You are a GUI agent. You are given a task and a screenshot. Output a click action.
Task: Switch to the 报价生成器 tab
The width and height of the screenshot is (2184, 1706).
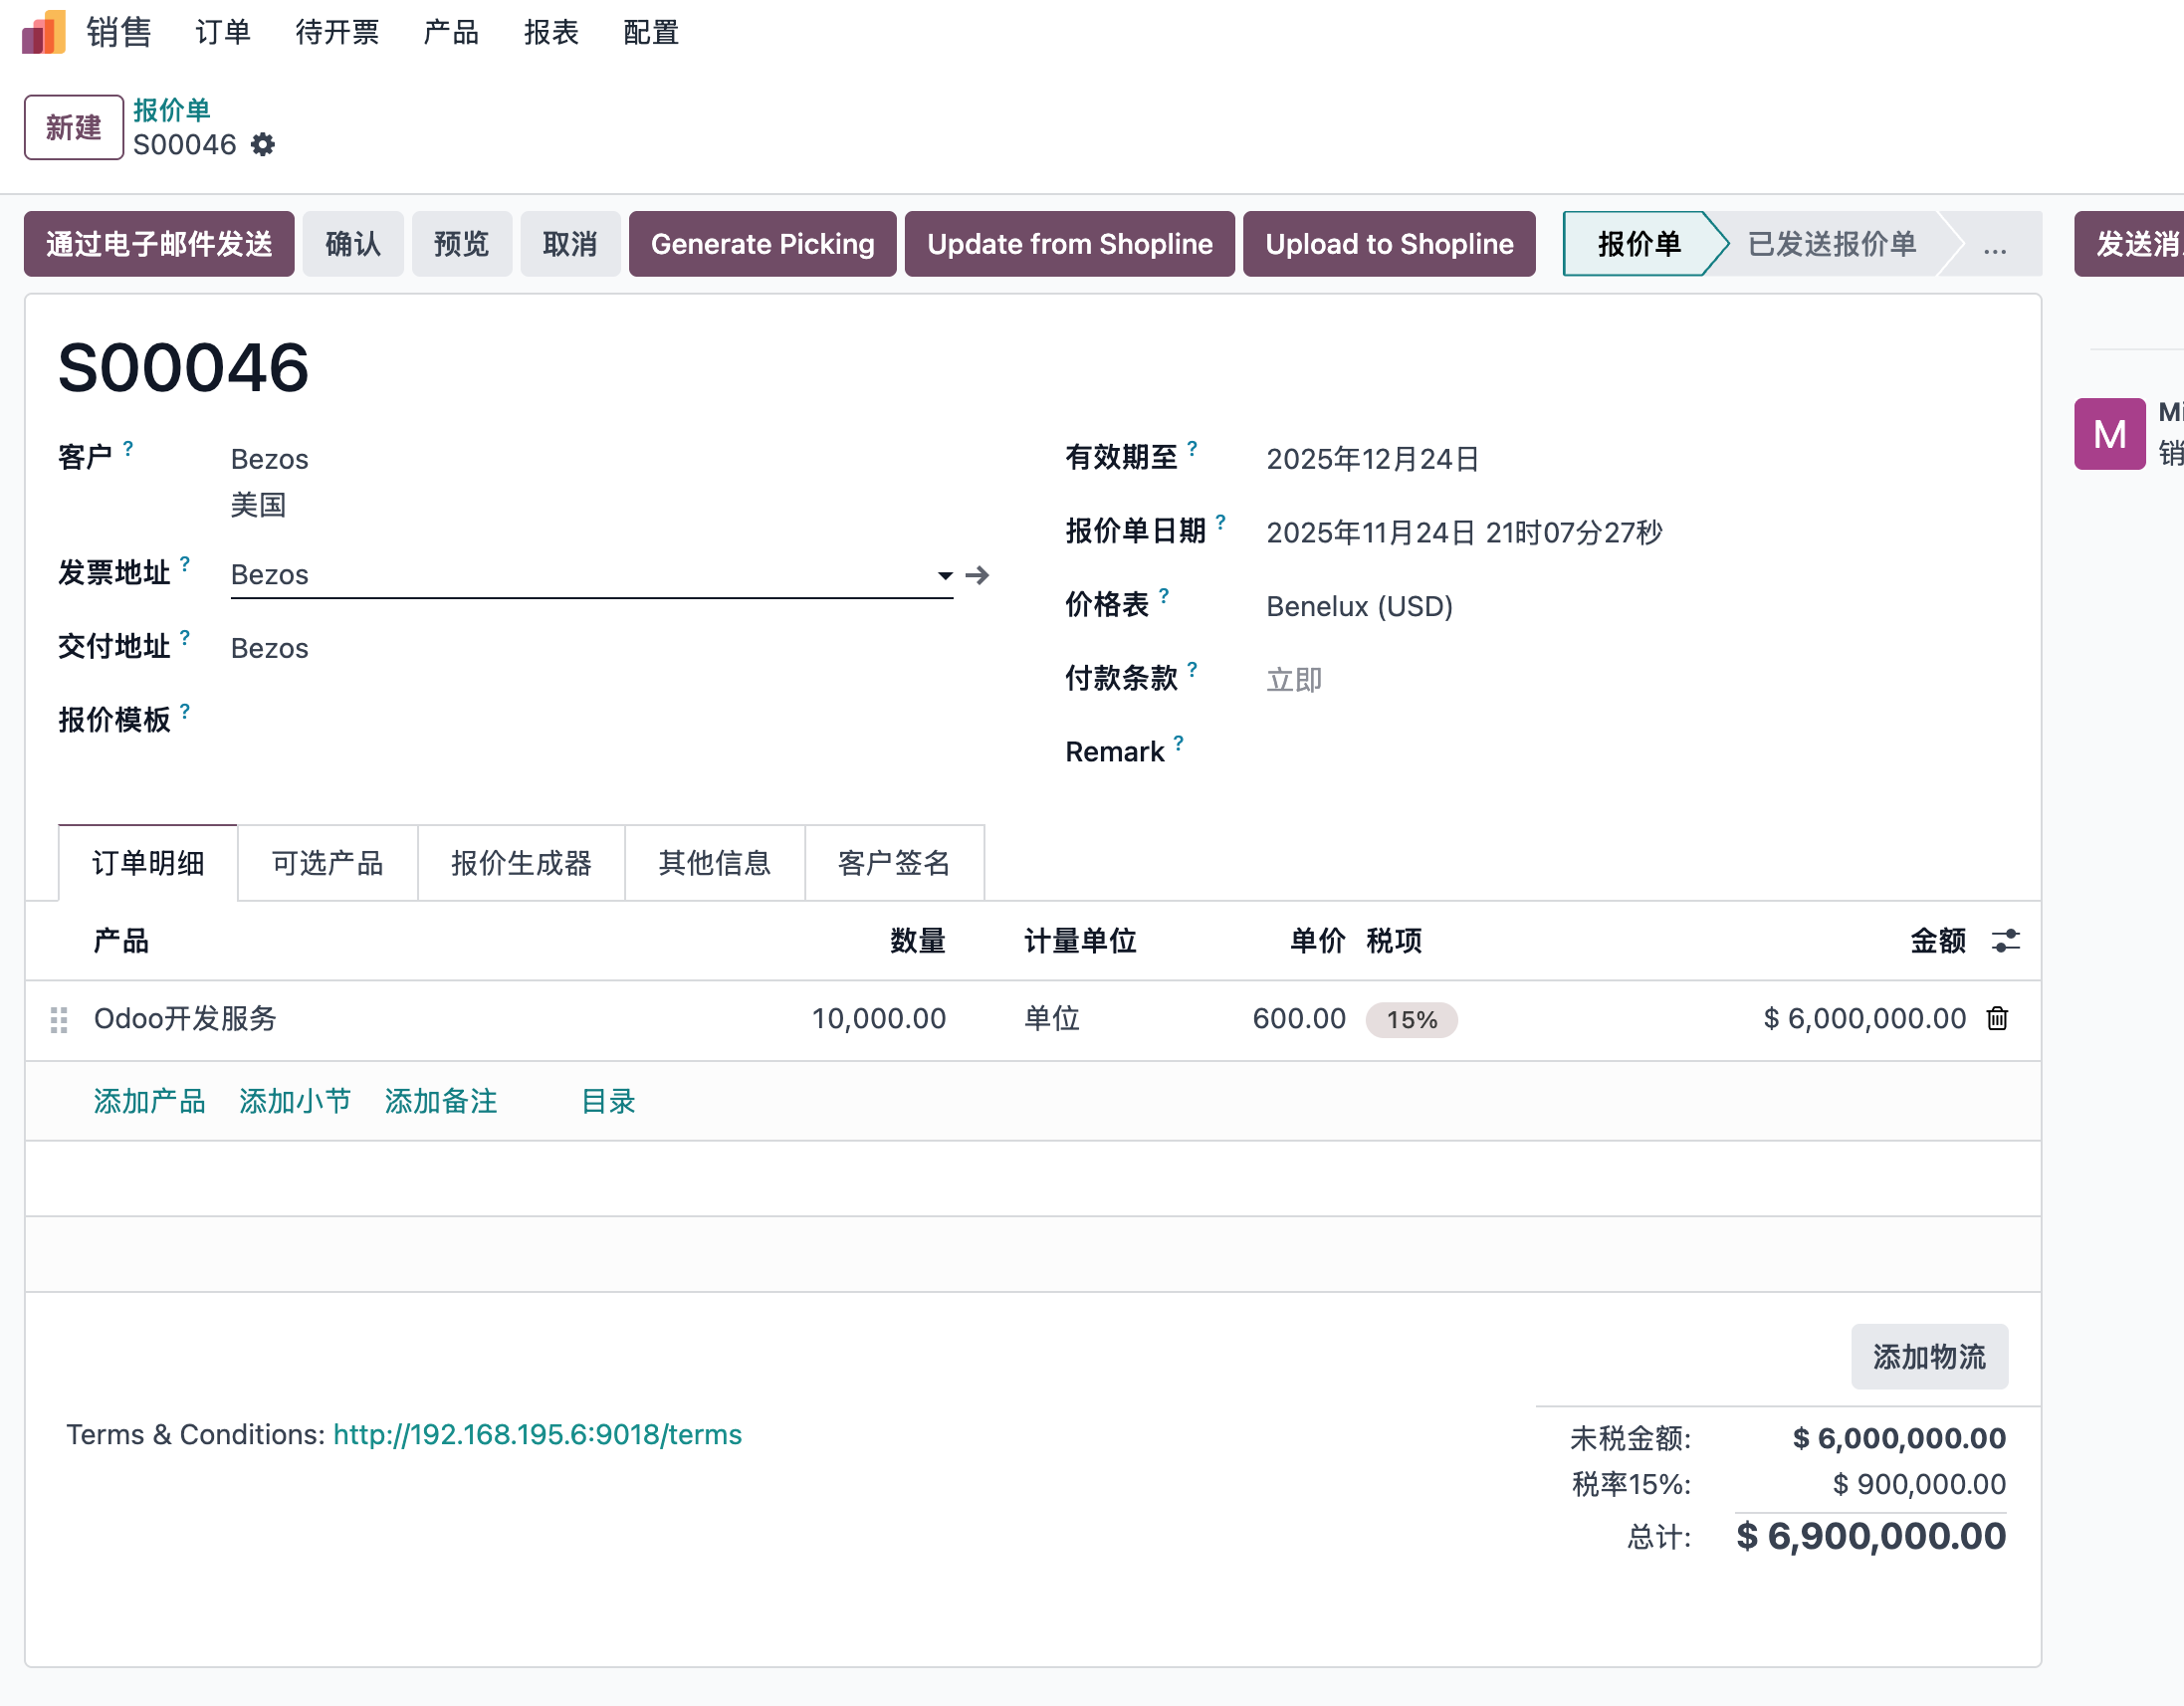pos(521,862)
